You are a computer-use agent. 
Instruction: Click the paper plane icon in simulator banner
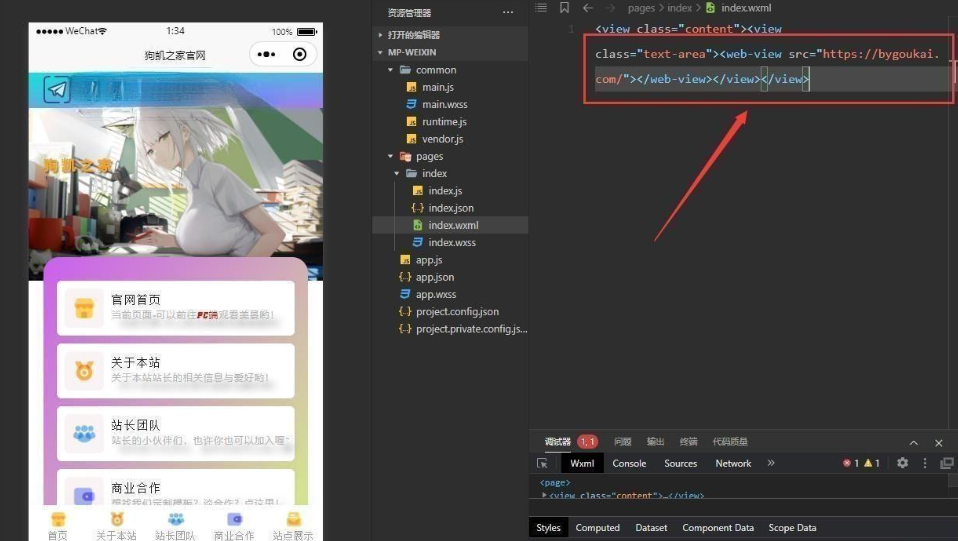(x=57, y=90)
